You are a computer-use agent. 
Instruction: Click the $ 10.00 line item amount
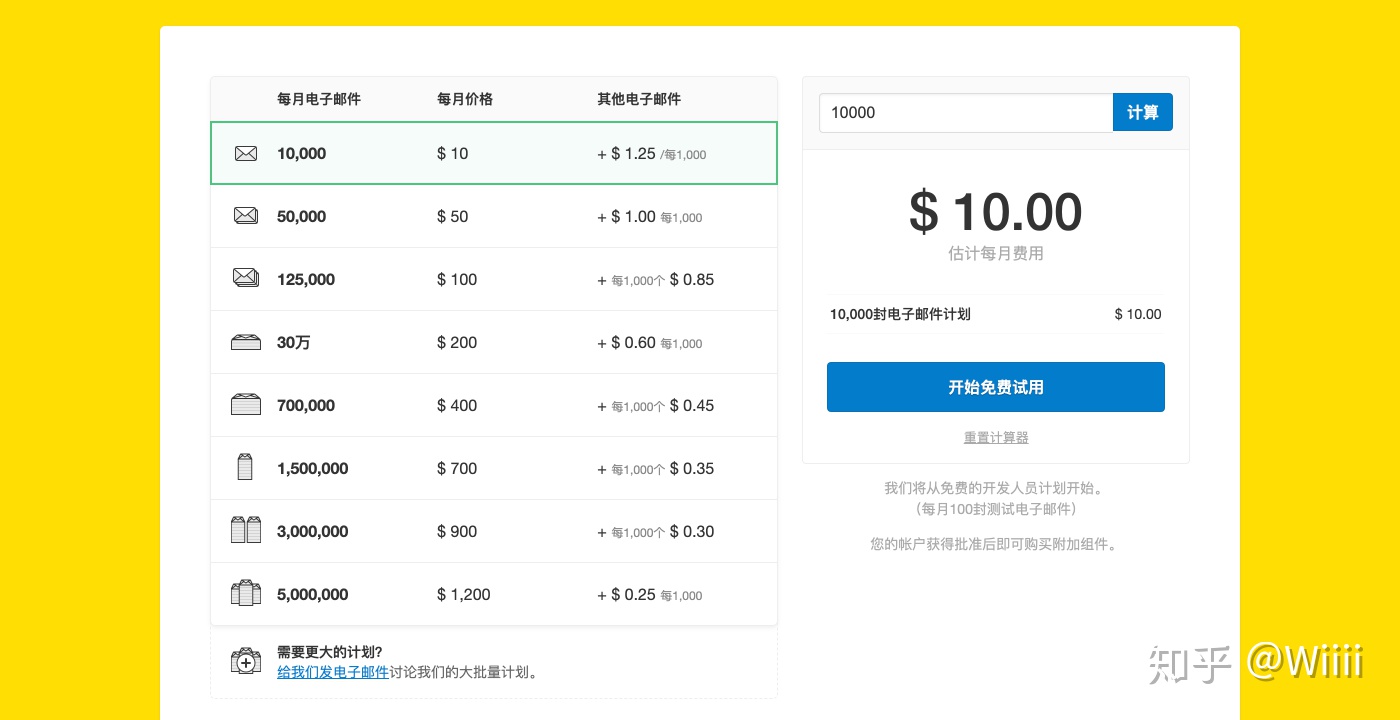[1138, 314]
